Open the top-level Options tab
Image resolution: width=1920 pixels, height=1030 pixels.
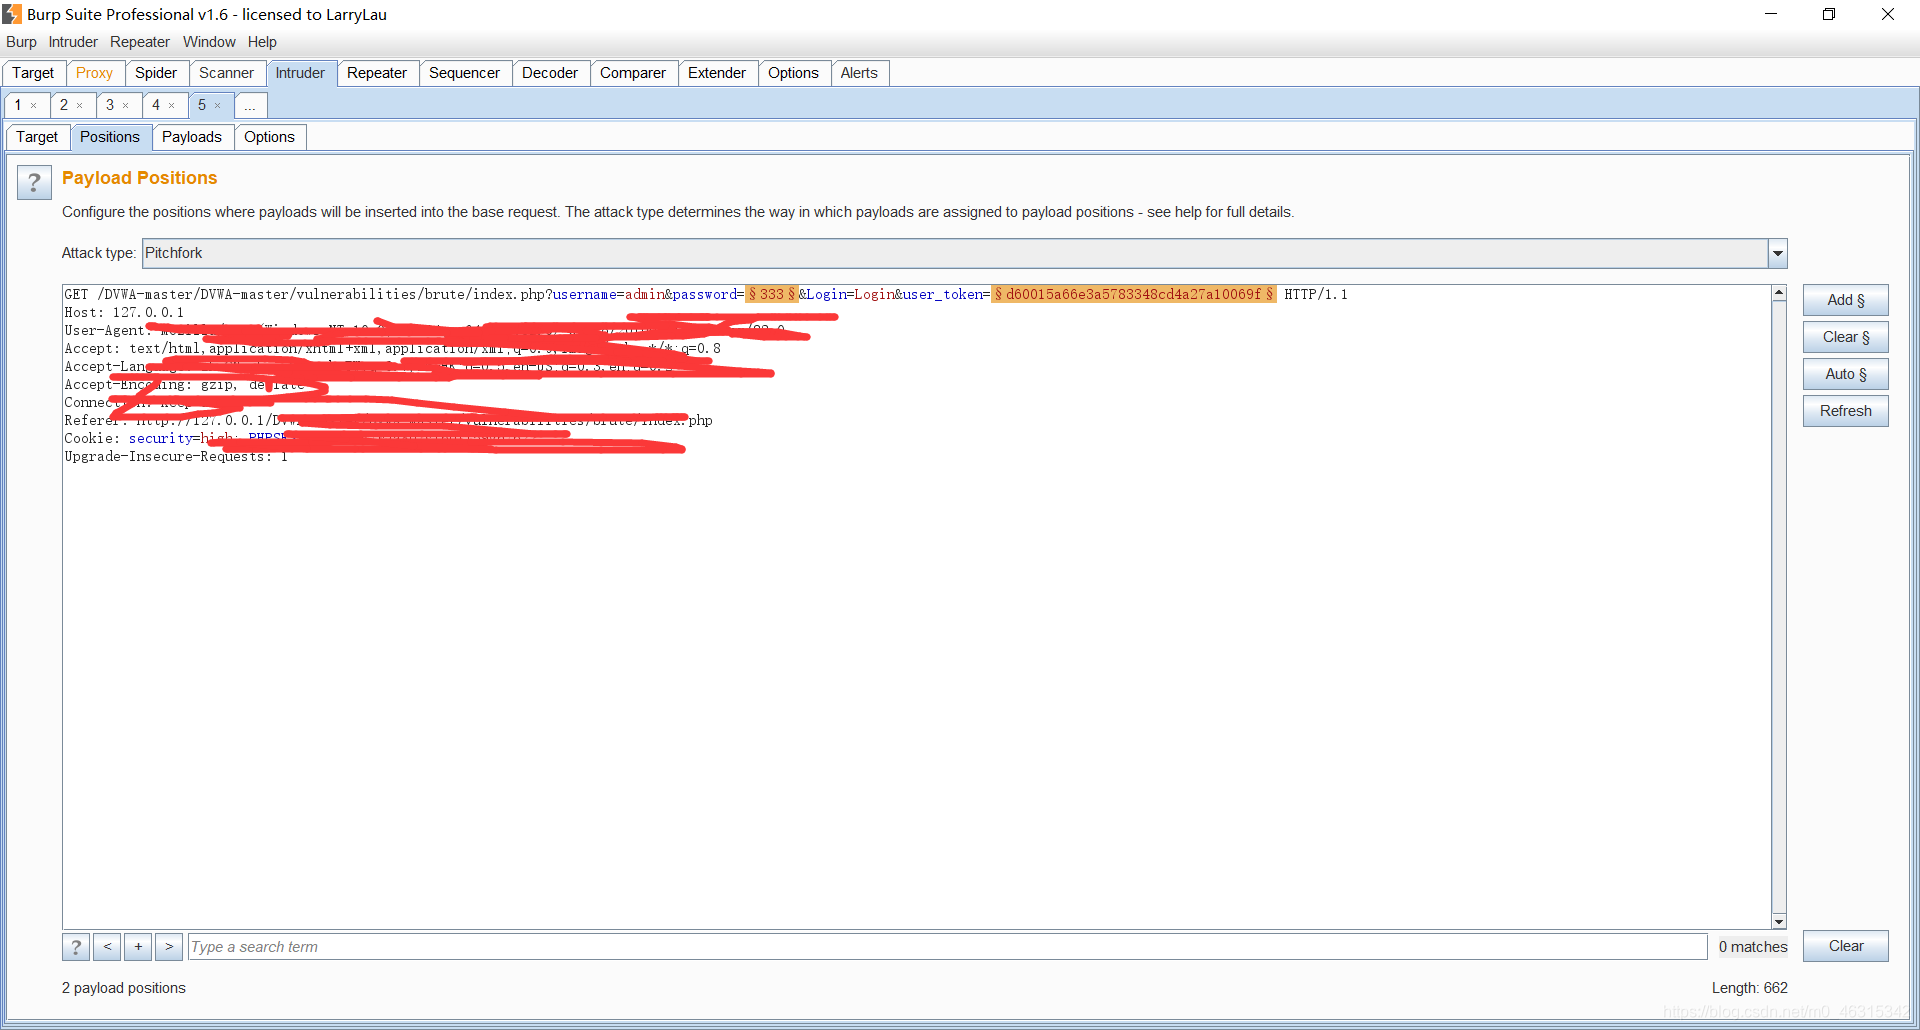tap(793, 73)
